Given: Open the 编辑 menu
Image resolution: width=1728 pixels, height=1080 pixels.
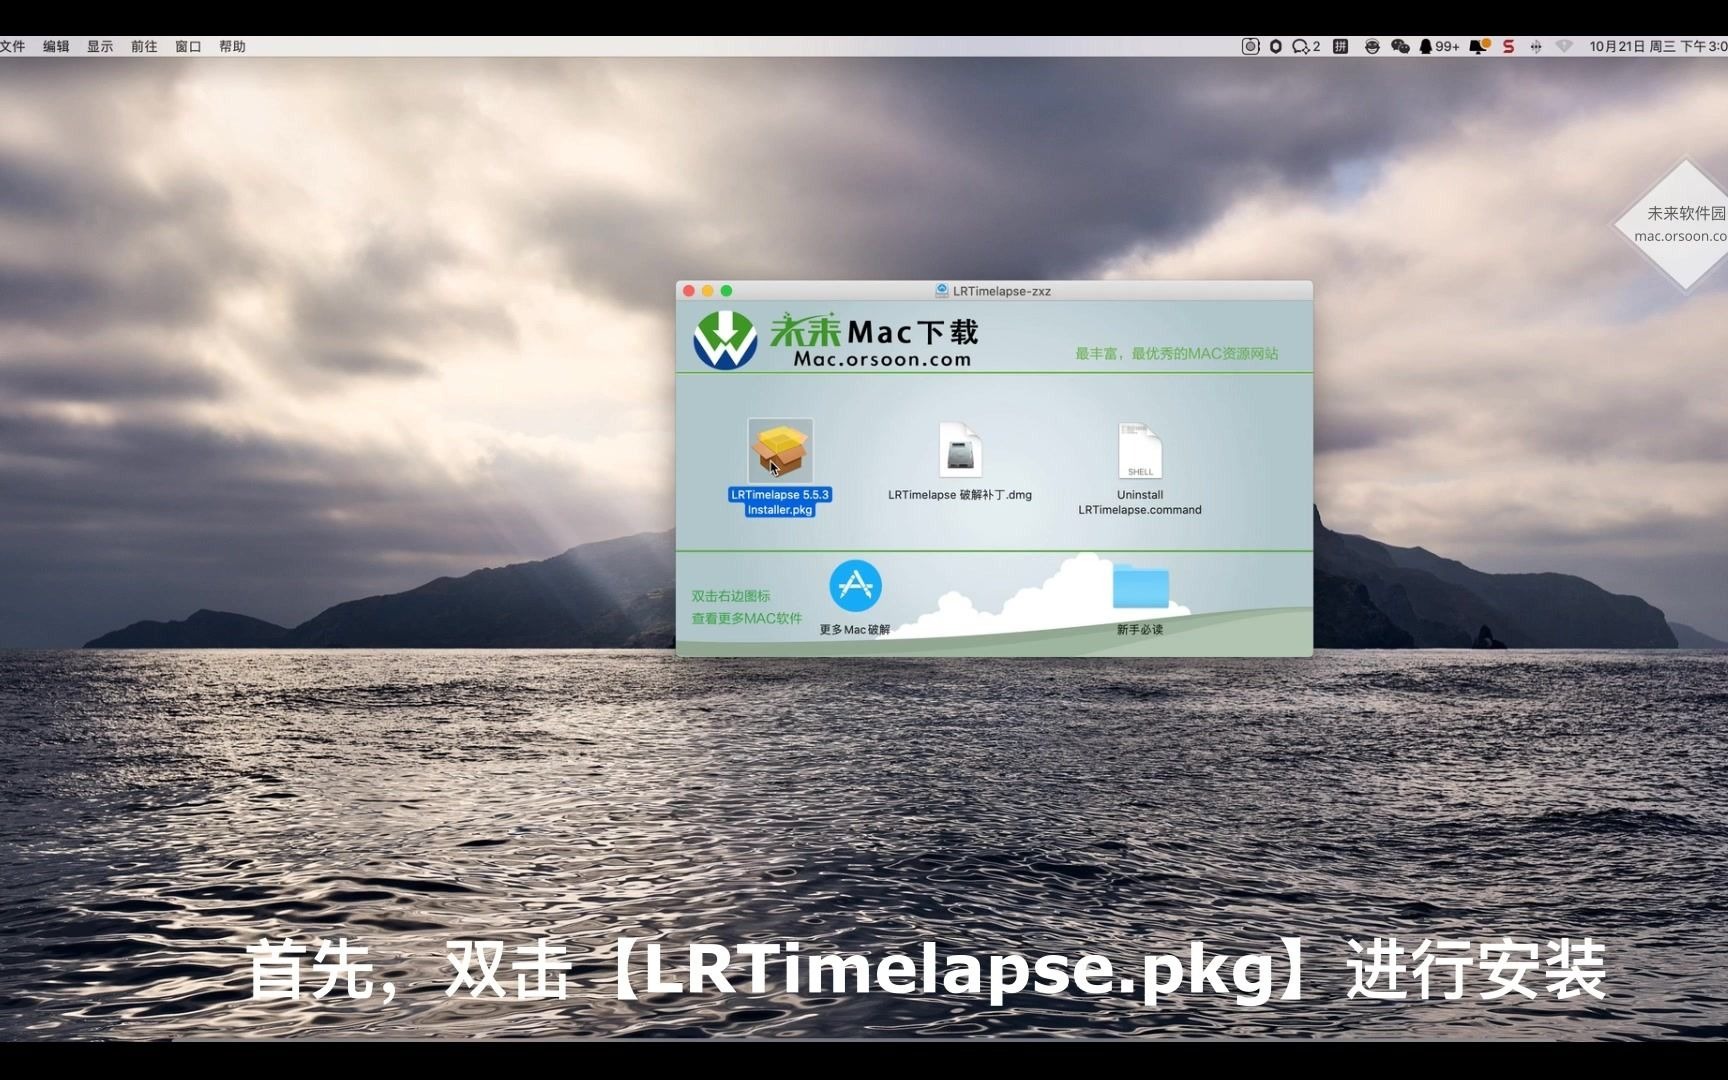Looking at the screenshot, I should click(x=56, y=46).
